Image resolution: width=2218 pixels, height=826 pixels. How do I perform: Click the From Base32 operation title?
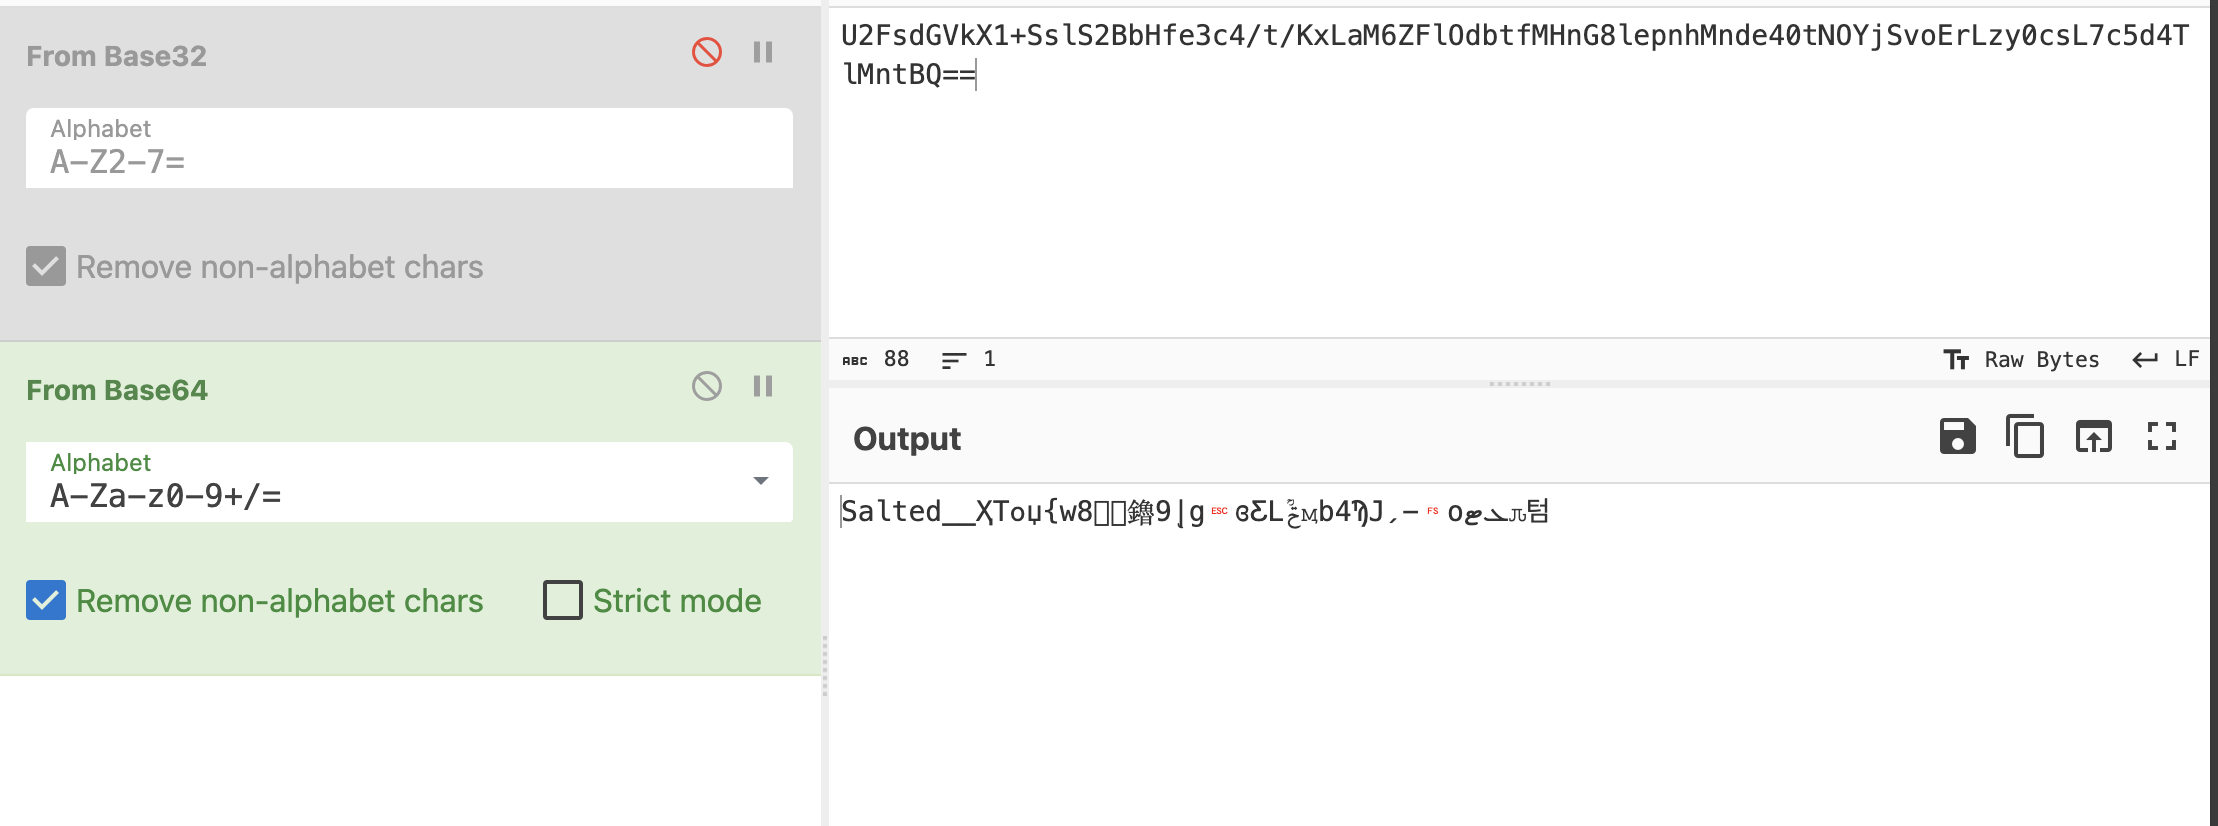[x=117, y=56]
